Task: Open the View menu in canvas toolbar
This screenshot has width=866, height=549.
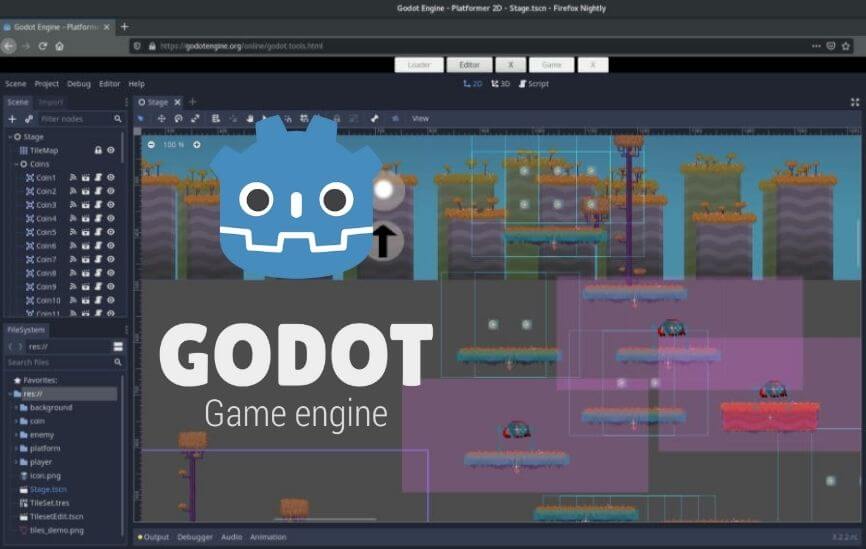Action: click(x=420, y=119)
